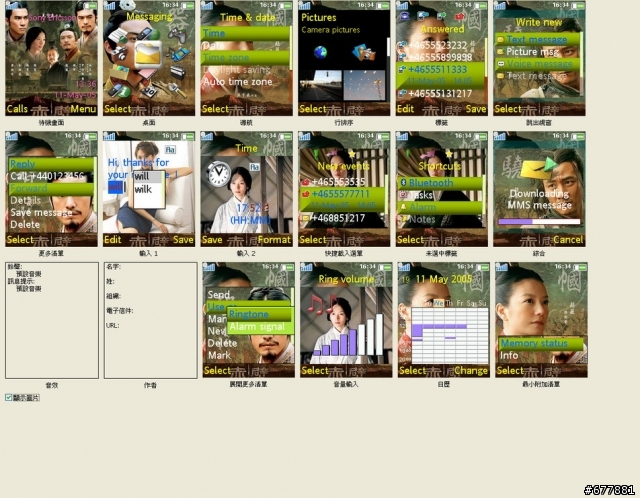
Task: Select Reply in the message options menu
Action: tap(51, 164)
